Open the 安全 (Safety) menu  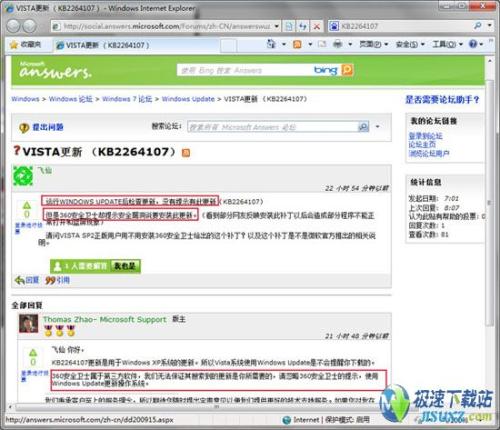(x=410, y=44)
